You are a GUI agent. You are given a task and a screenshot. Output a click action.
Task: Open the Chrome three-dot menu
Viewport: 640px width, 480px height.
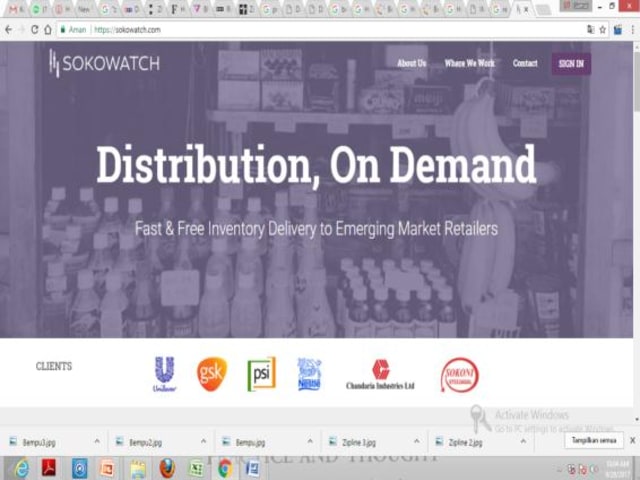(x=633, y=29)
